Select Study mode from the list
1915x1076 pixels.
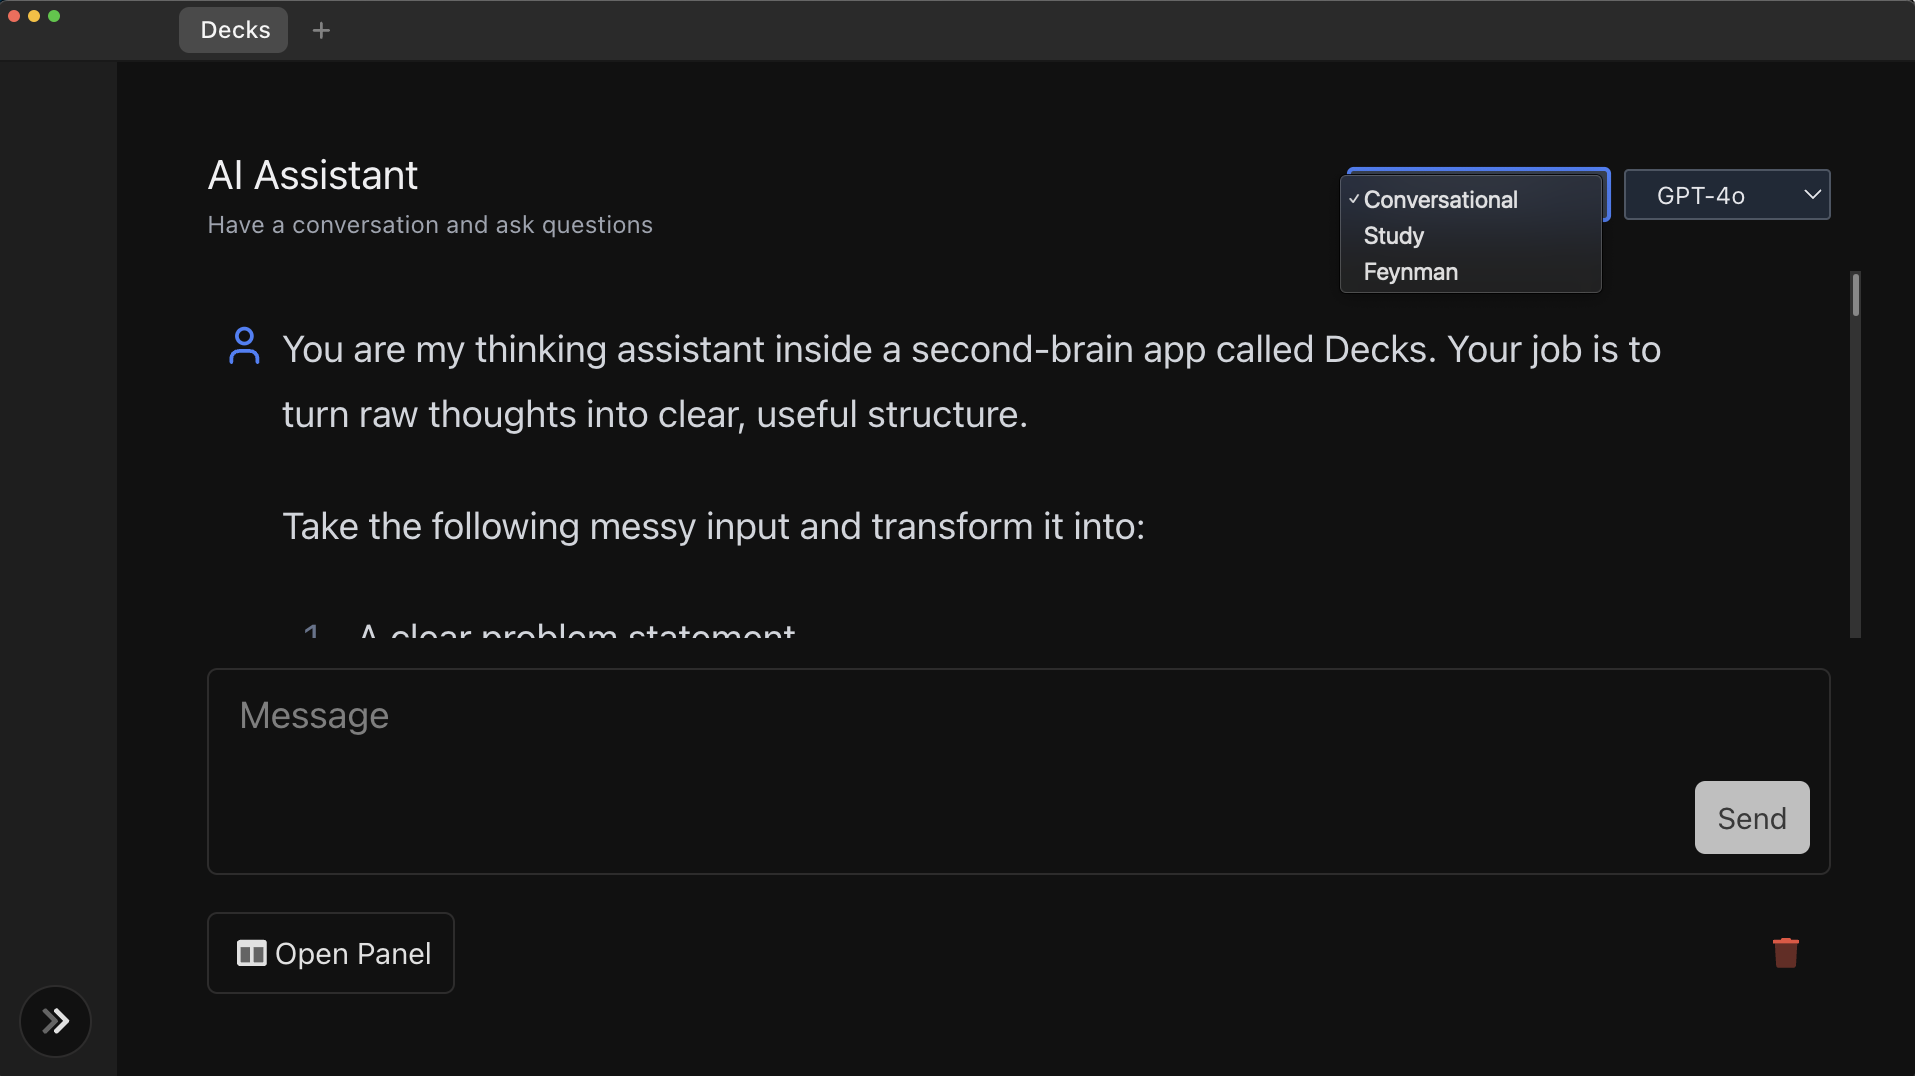click(1392, 236)
